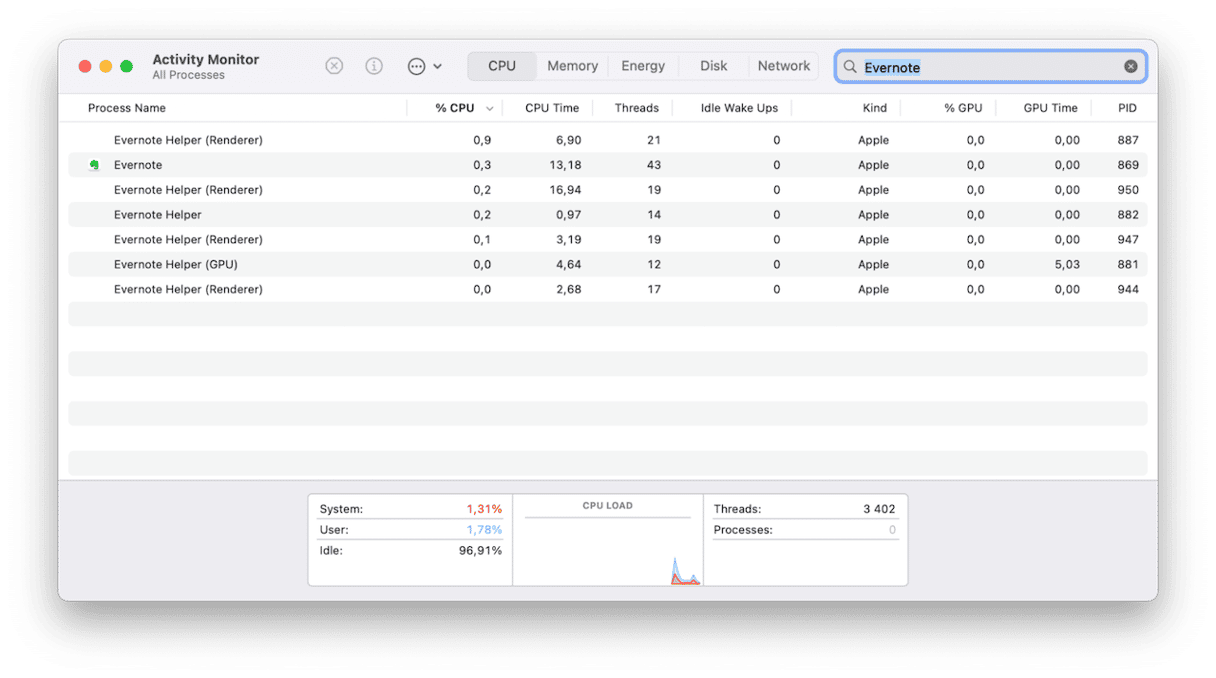Select the CPU tab
Viewport: 1216px width, 678px height.
502,66
